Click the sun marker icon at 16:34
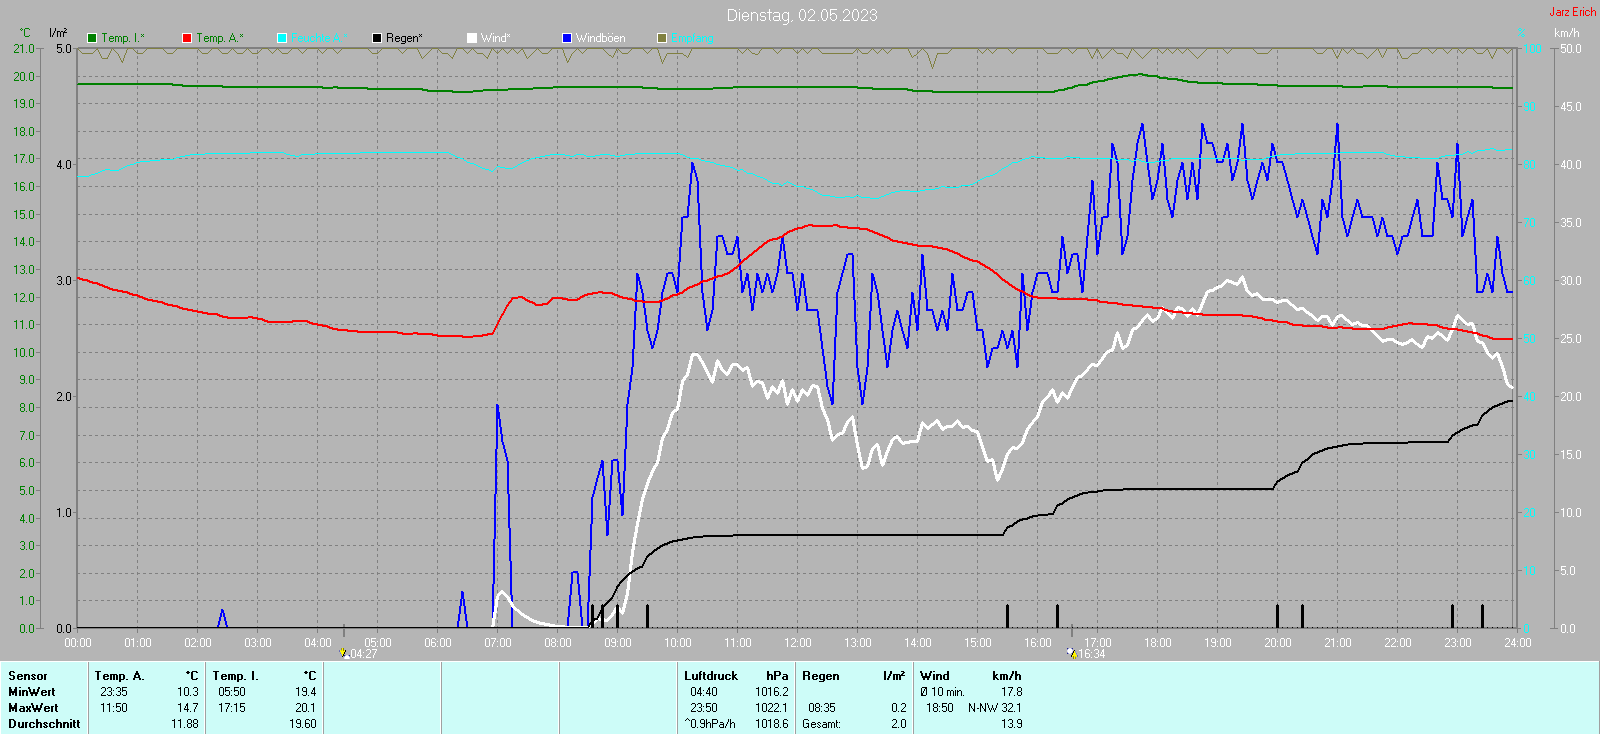The width and height of the screenshot is (1600, 734). point(1072,654)
